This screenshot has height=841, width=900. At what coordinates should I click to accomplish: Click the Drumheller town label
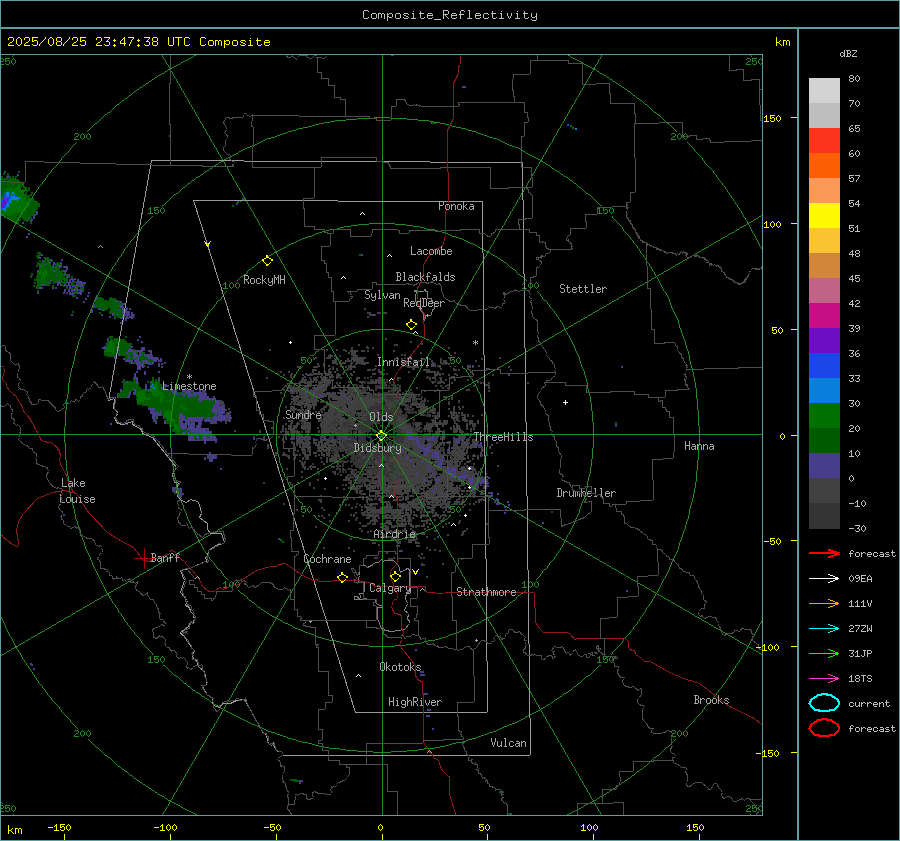pos(586,493)
